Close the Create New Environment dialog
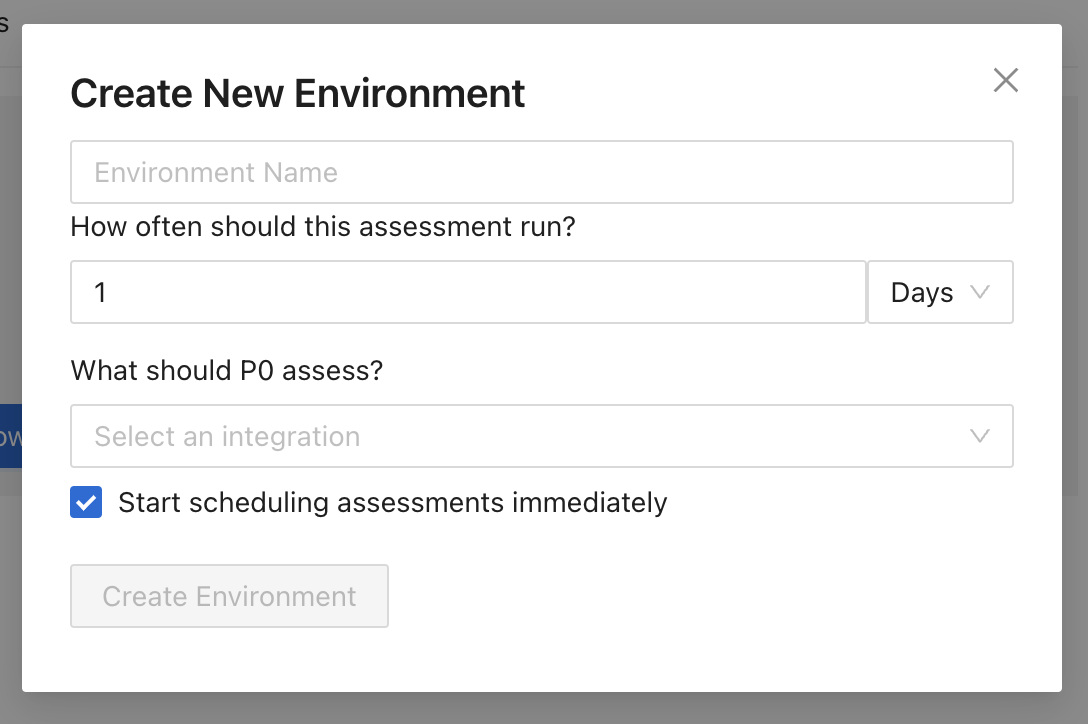 (x=1005, y=80)
